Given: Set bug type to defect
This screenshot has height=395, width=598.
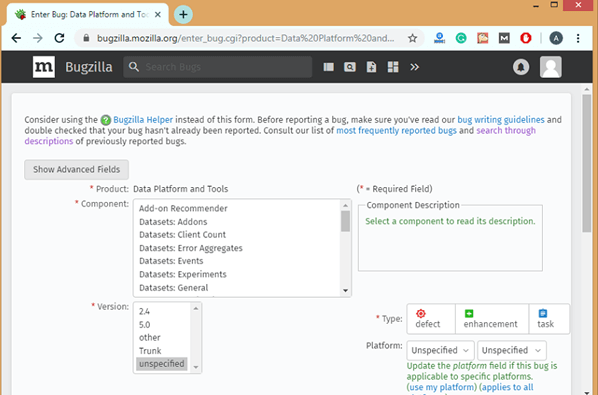Looking at the screenshot, I should pyautogui.click(x=431, y=319).
